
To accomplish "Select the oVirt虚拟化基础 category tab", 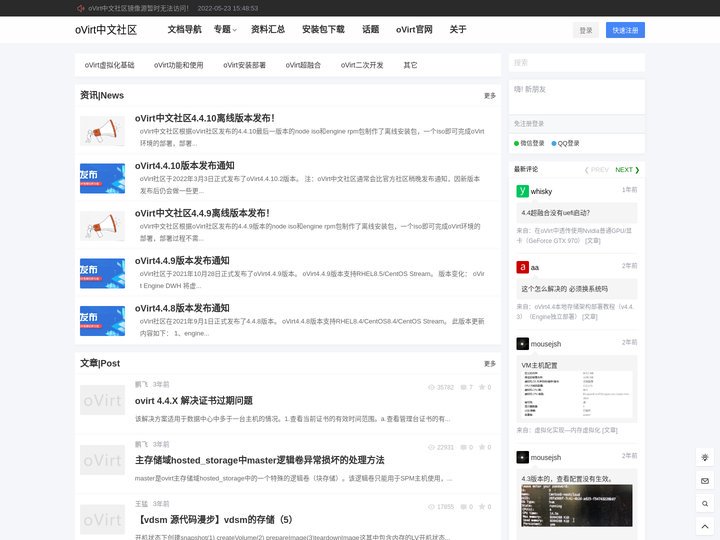I will coord(109,65).
